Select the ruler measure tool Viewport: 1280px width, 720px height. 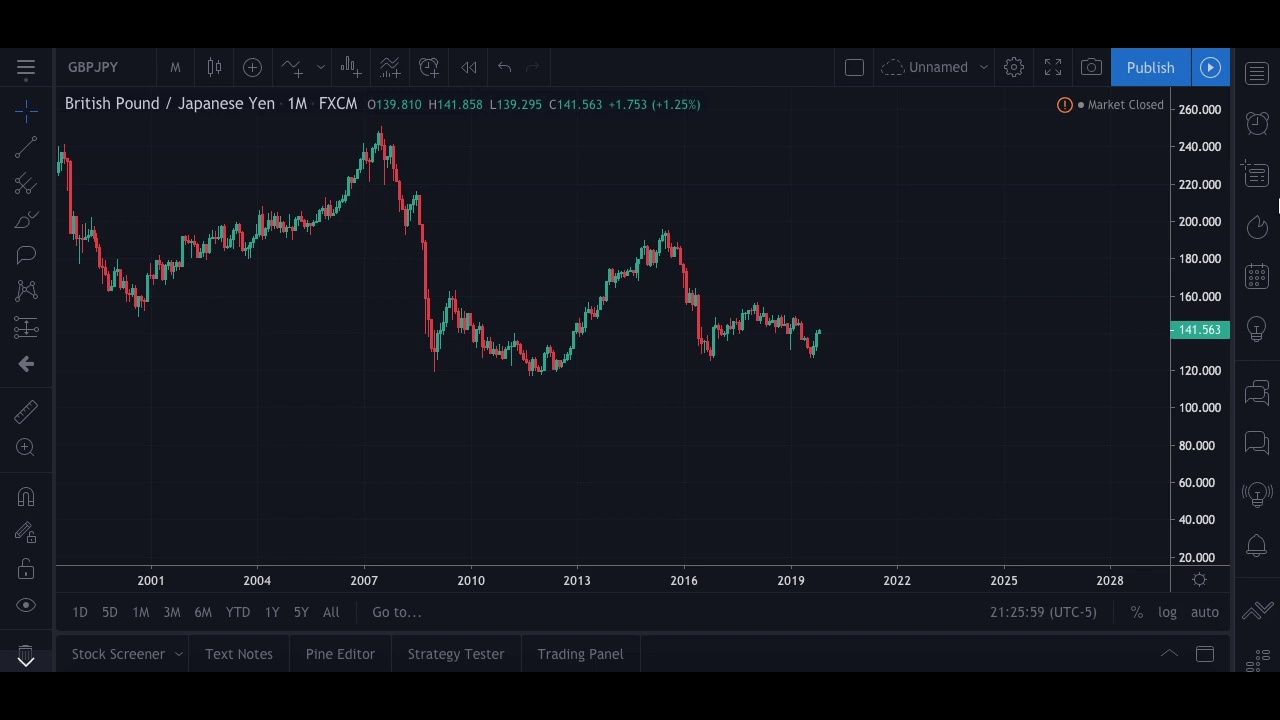(x=26, y=411)
